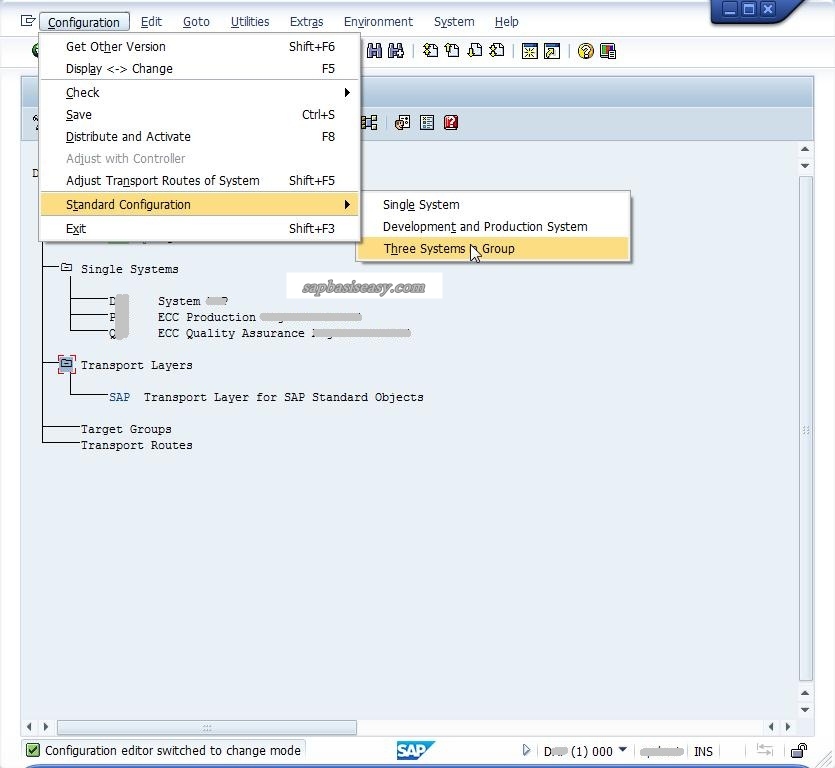The width and height of the screenshot is (835, 768).
Task: Click the hierarchy tree display icon
Action: (x=369, y=123)
